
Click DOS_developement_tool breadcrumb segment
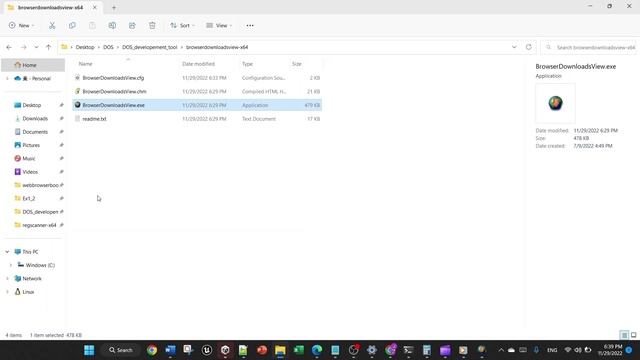[x=150, y=47]
